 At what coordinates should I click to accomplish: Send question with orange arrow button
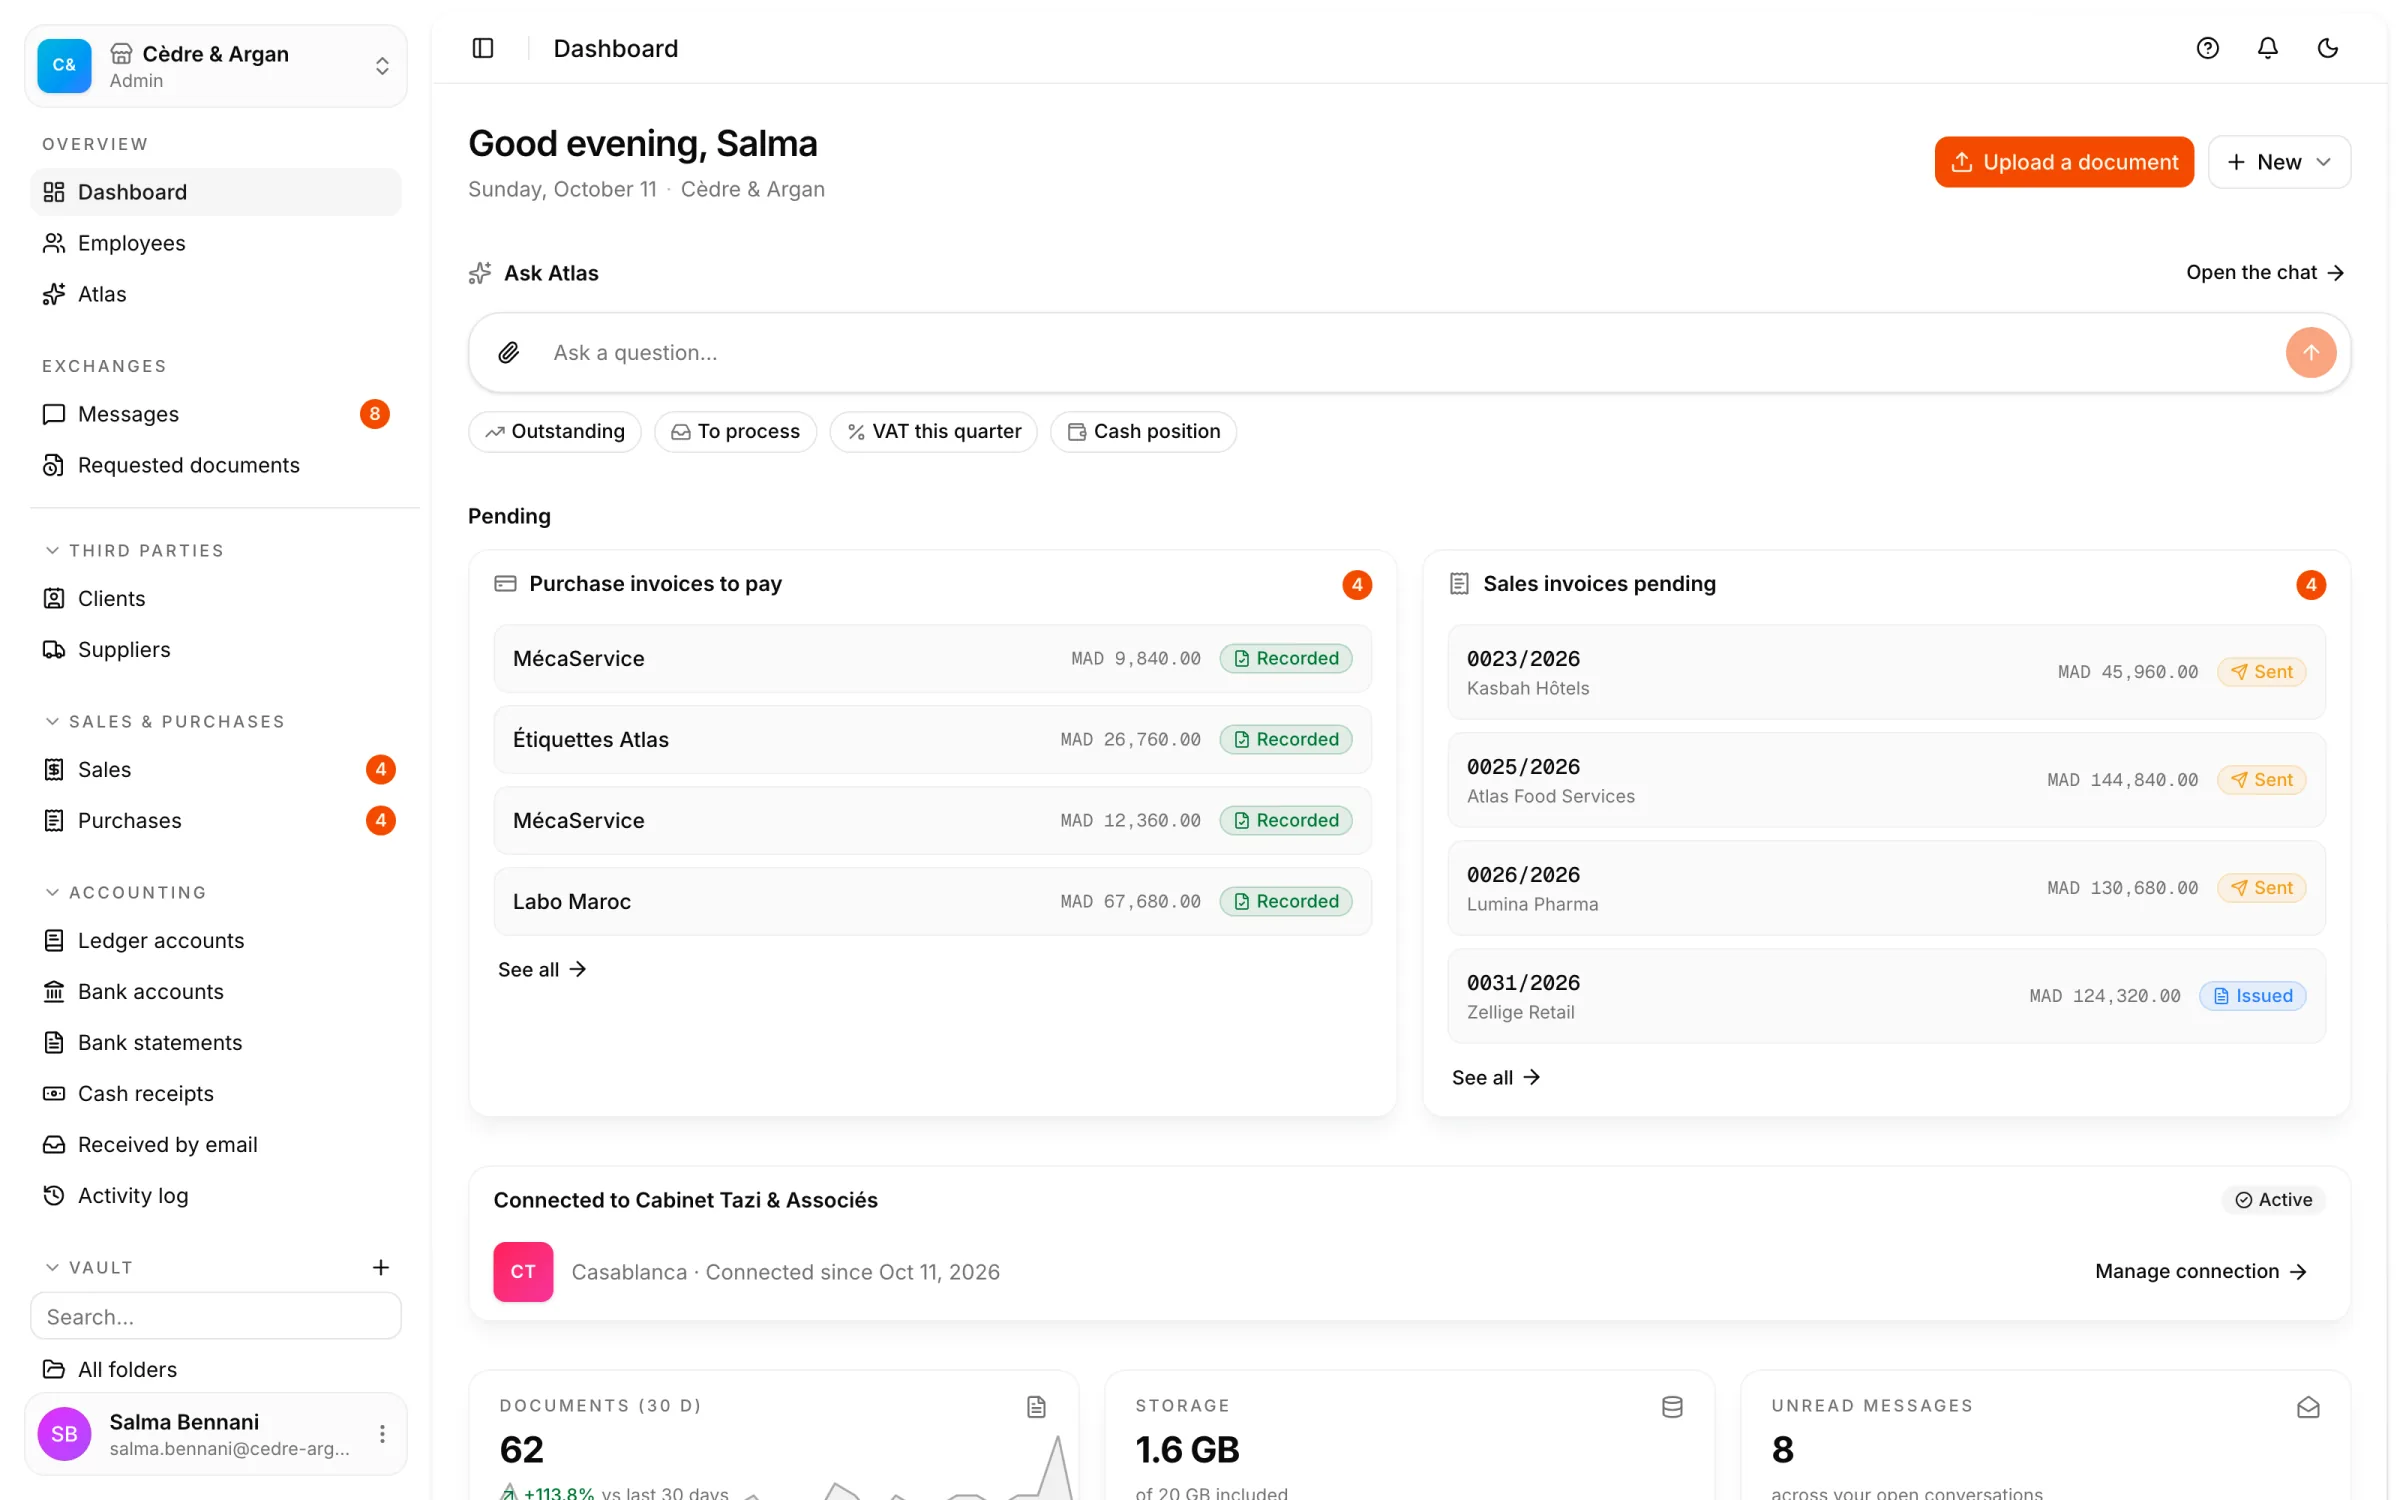2310,352
